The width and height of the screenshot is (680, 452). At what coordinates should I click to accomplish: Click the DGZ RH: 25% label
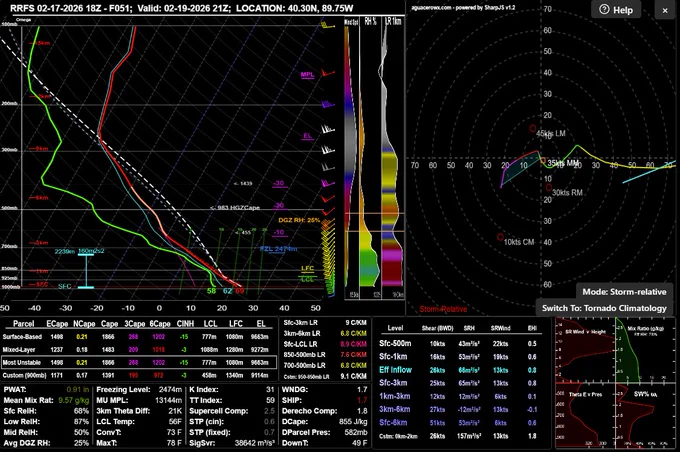[299, 220]
